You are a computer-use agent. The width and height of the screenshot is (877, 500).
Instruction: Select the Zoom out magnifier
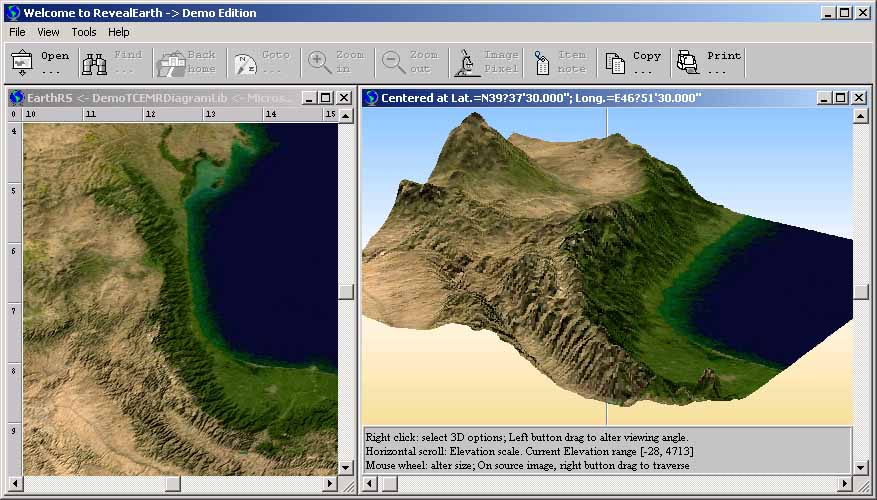393,63
